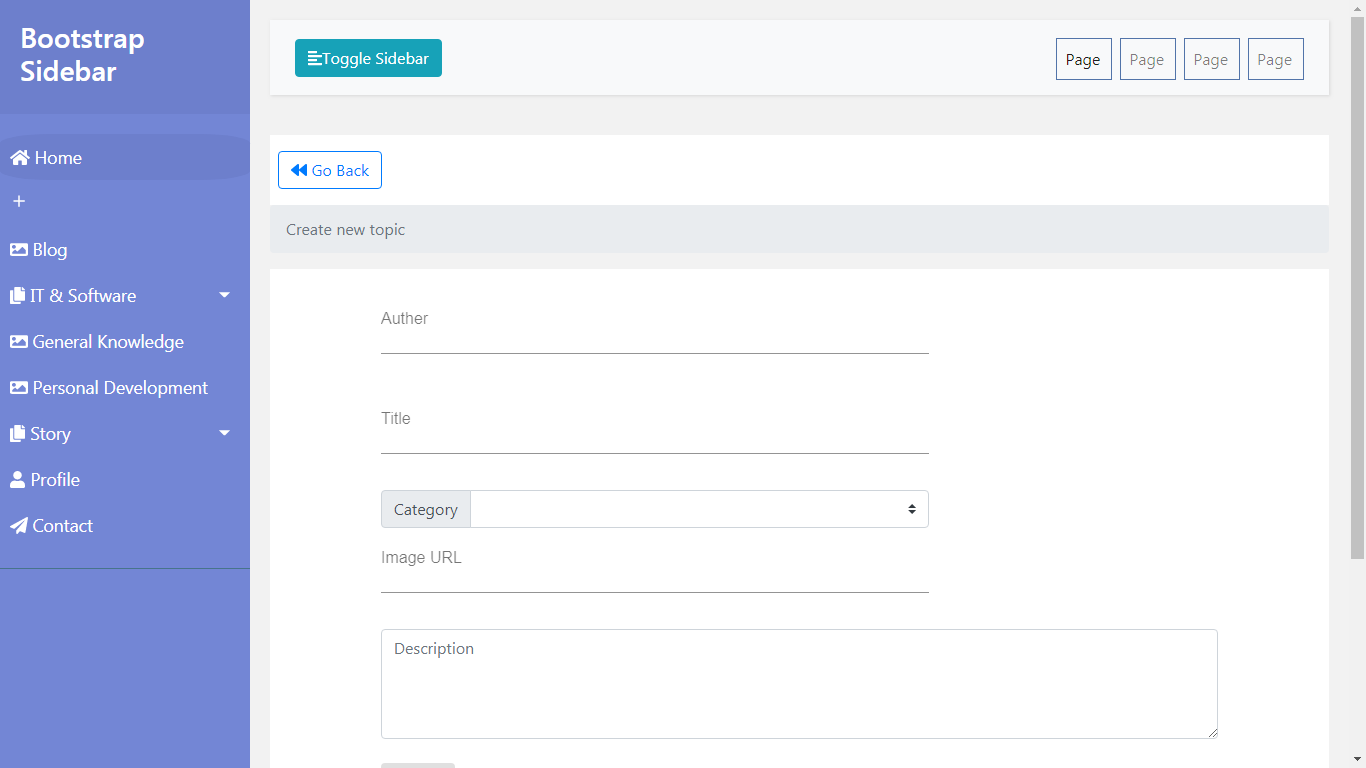The height and width of the screenshot is (768, 1366).
Task: Click the rewind icon inside Go Back button
Action: tap(297, 170)
